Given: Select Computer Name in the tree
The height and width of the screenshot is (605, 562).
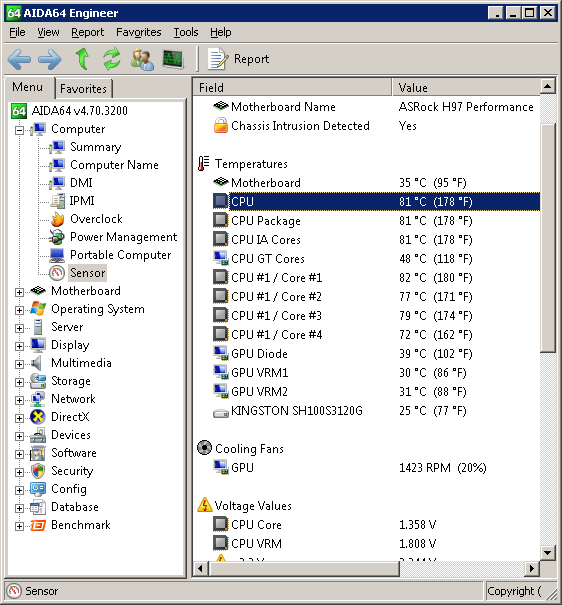Looking at the screenshot, I should tap(114, 165).
